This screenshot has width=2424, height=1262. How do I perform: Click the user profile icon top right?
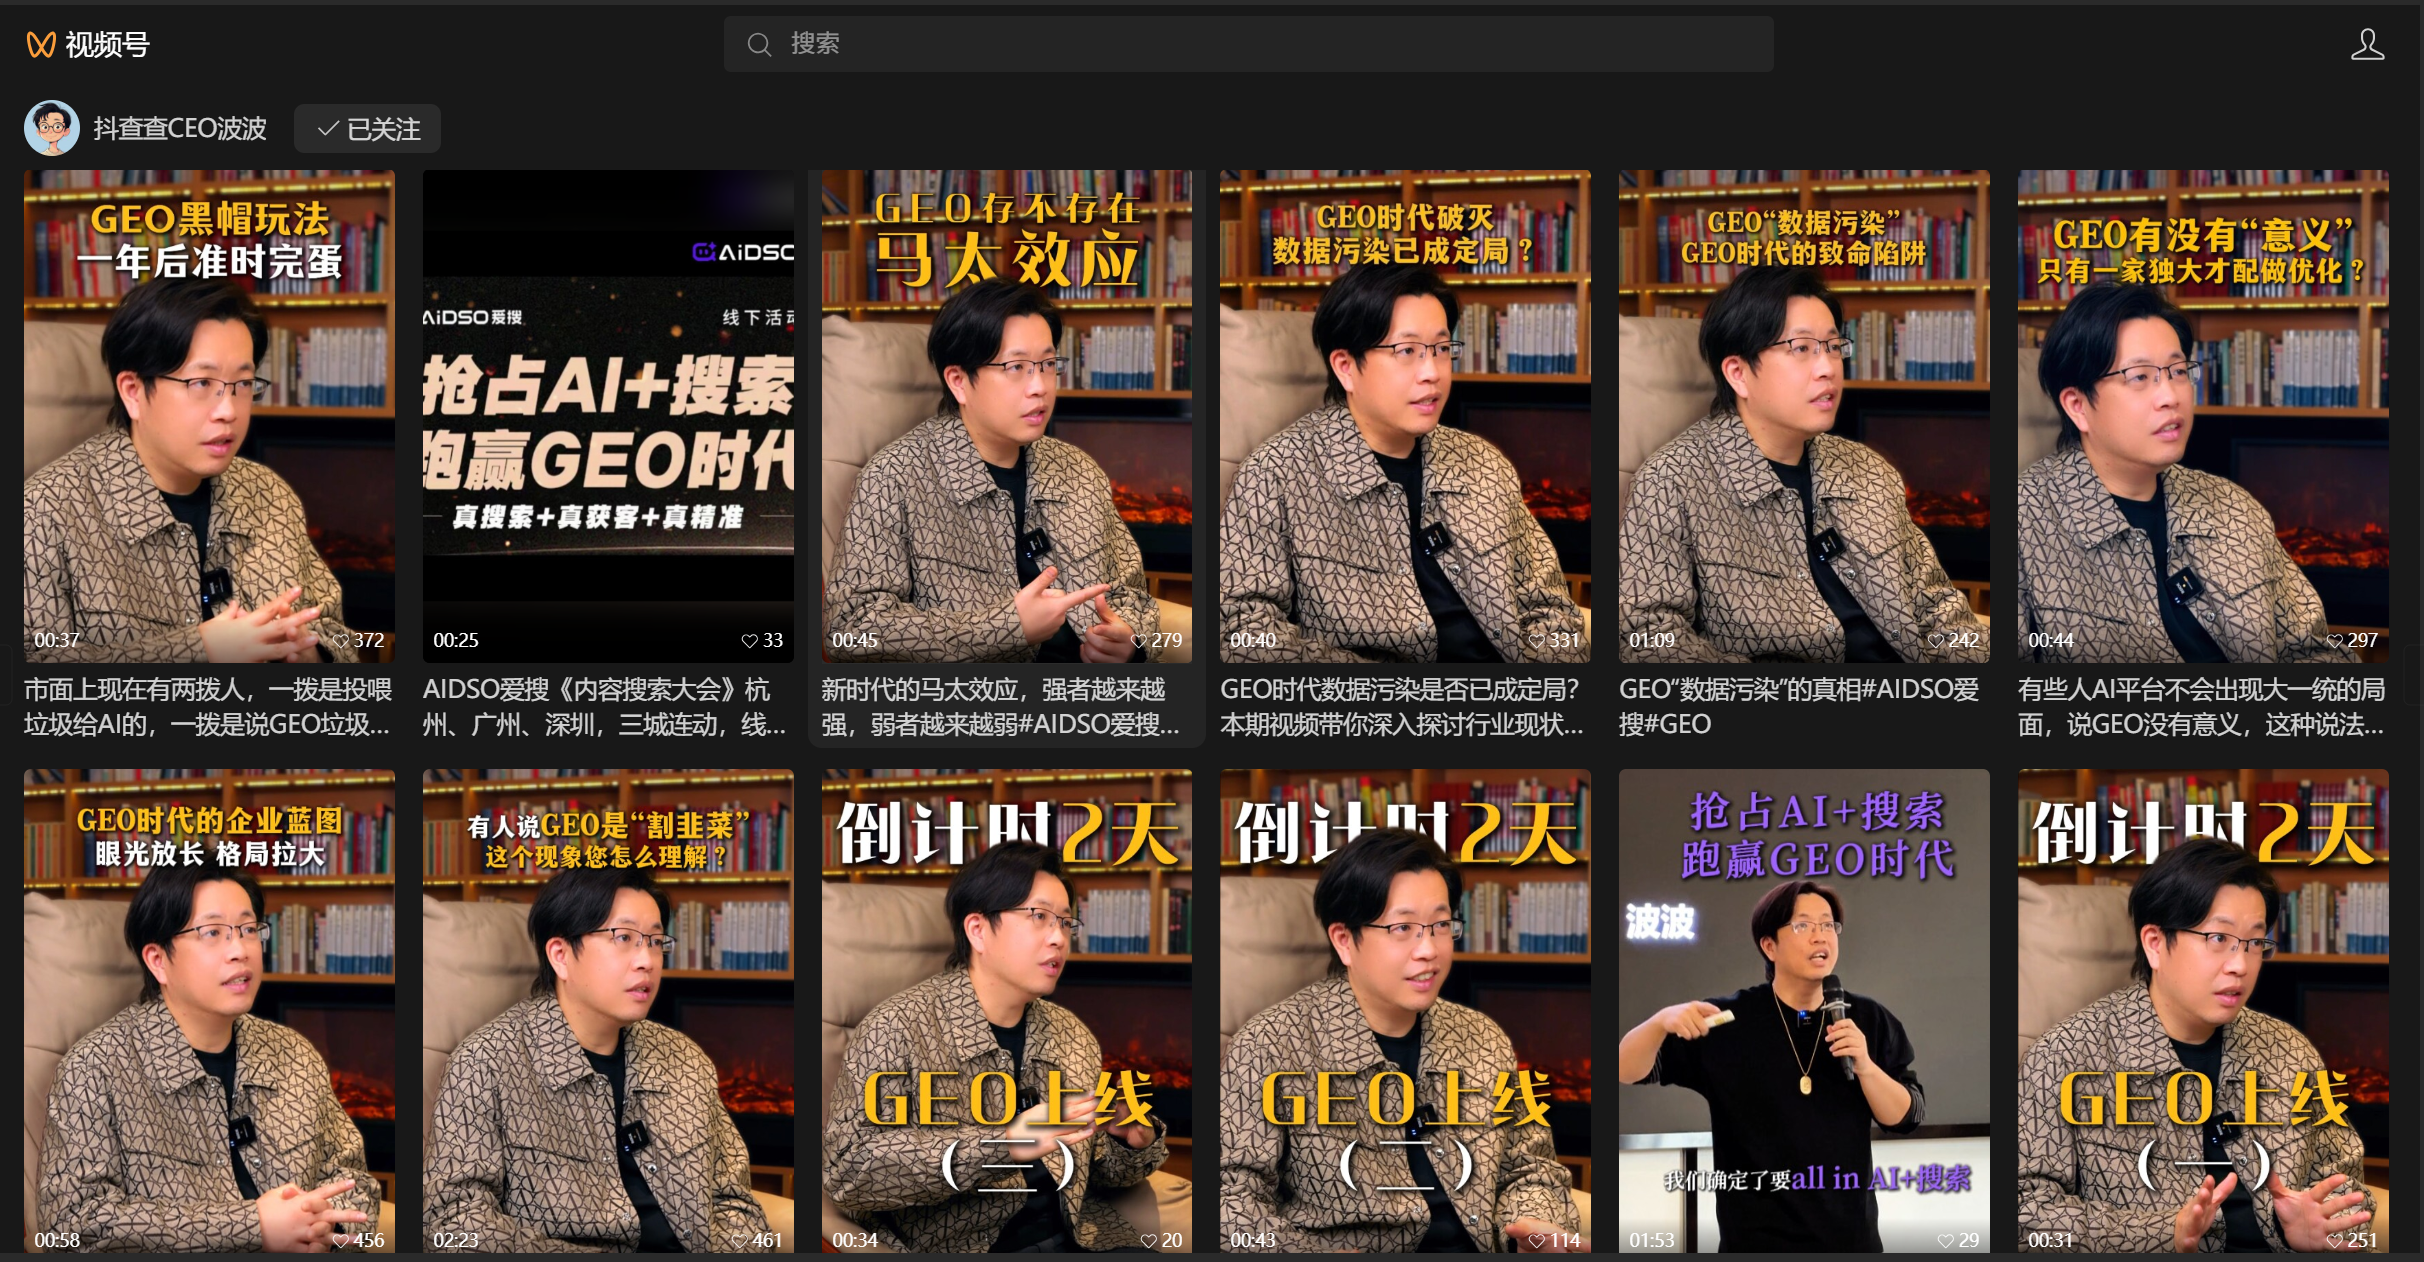[2366, 44]
